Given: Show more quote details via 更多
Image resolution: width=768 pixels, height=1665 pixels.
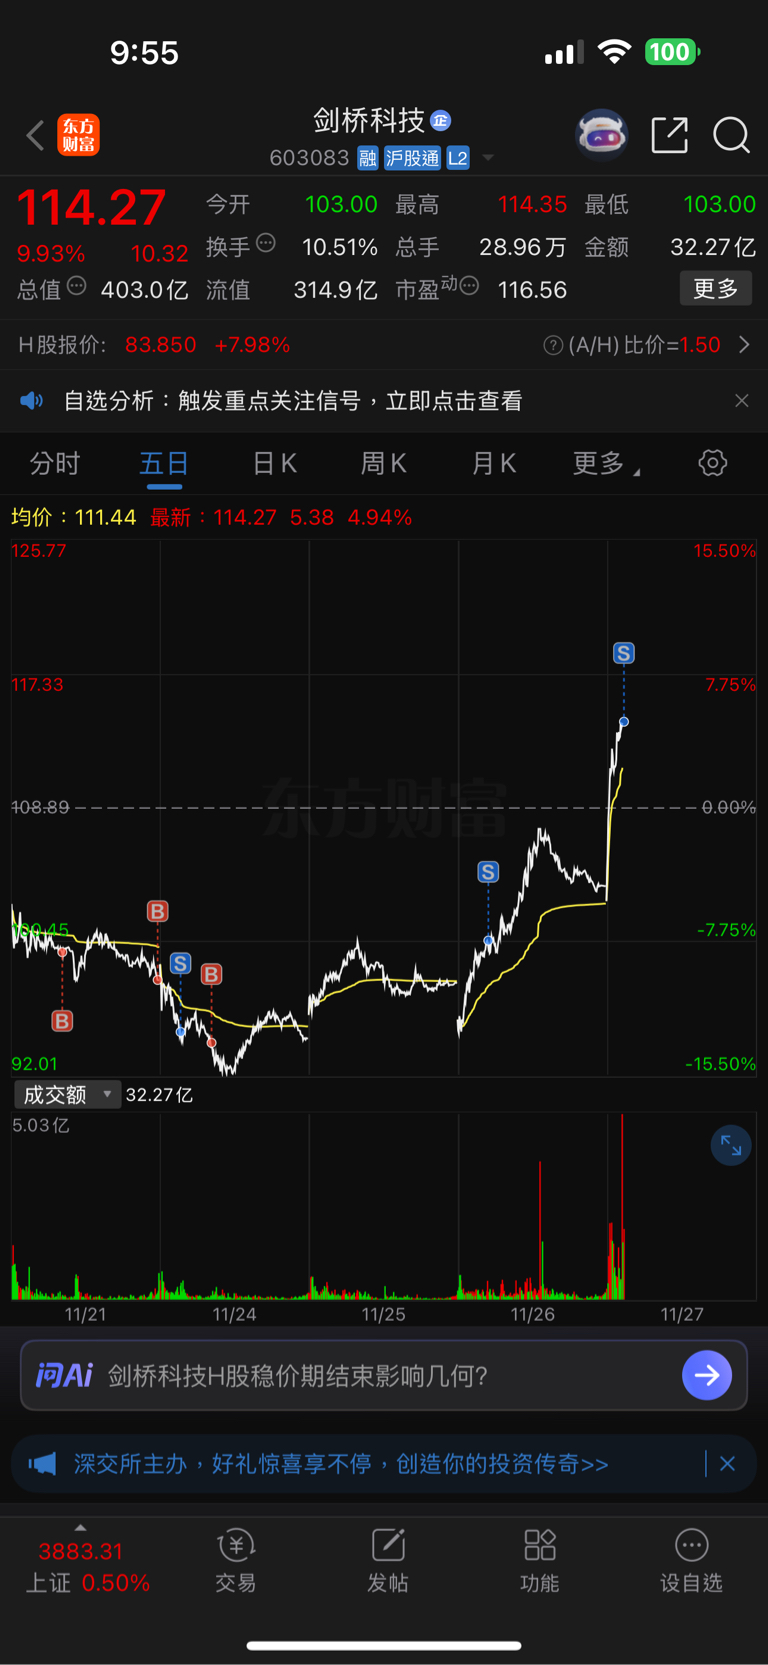Looking at the screenshot, I should coord(716,289).
